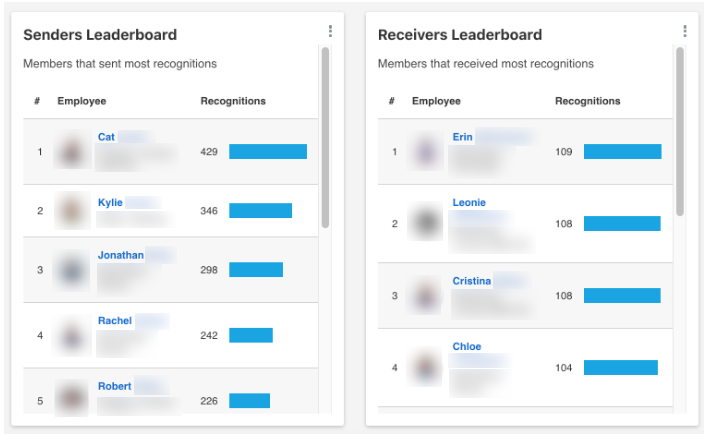
Task: Open Receivers Leaderboard three-dot options menu
Action: point(684,32)
